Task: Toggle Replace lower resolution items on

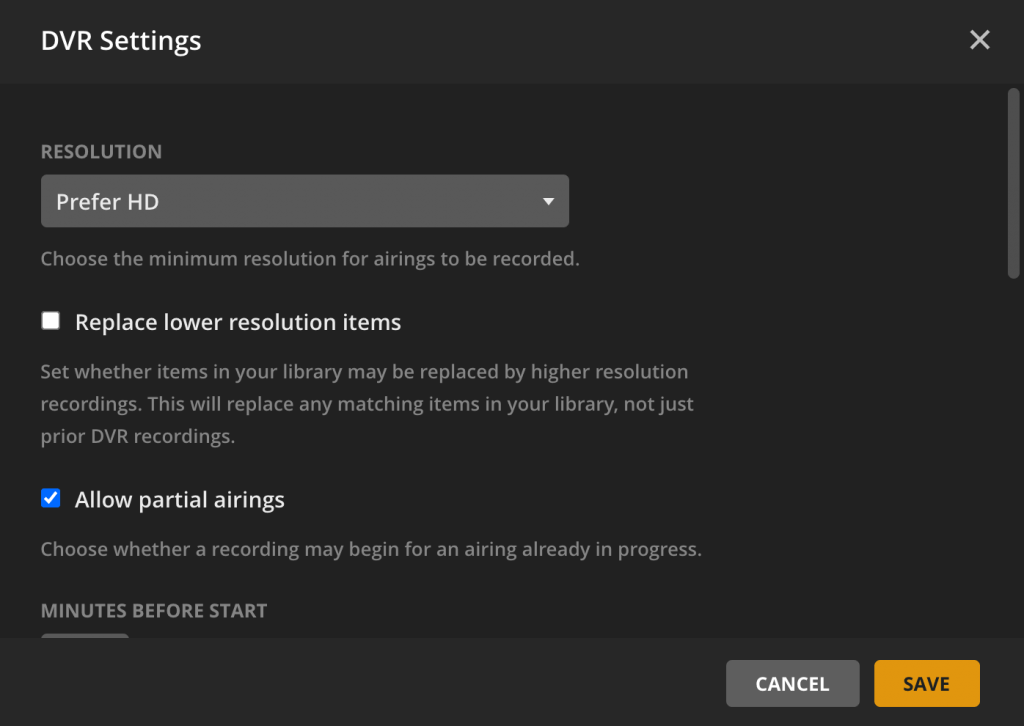Action: pos(50,320)
